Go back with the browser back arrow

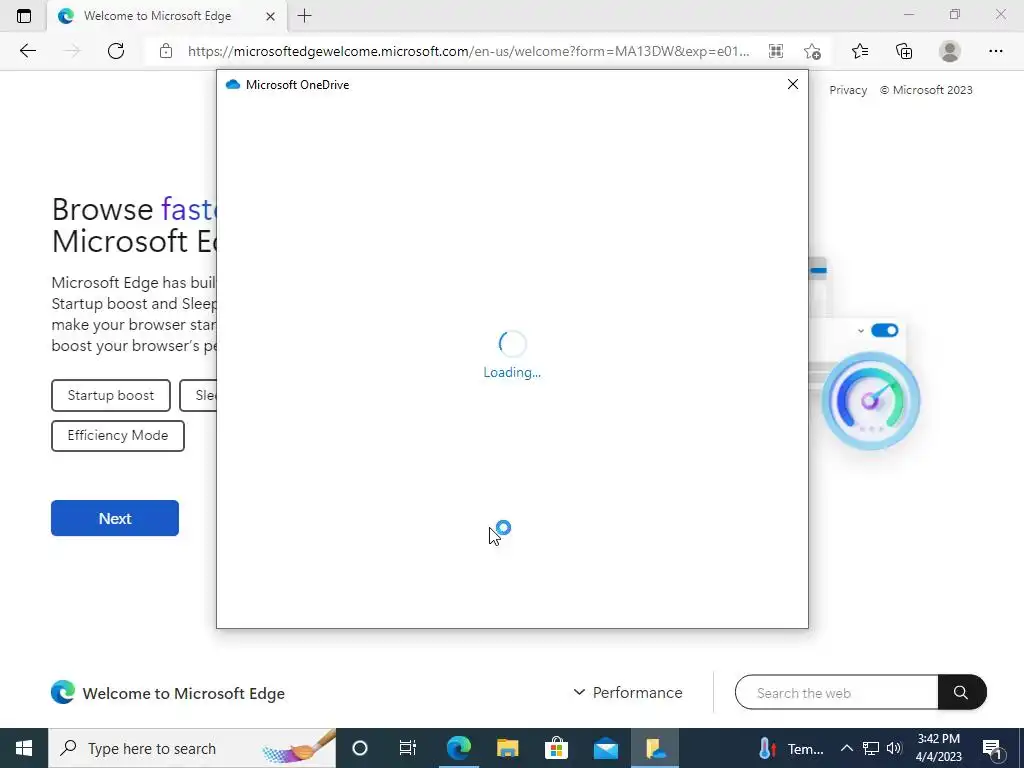click(x=27, y=51)
